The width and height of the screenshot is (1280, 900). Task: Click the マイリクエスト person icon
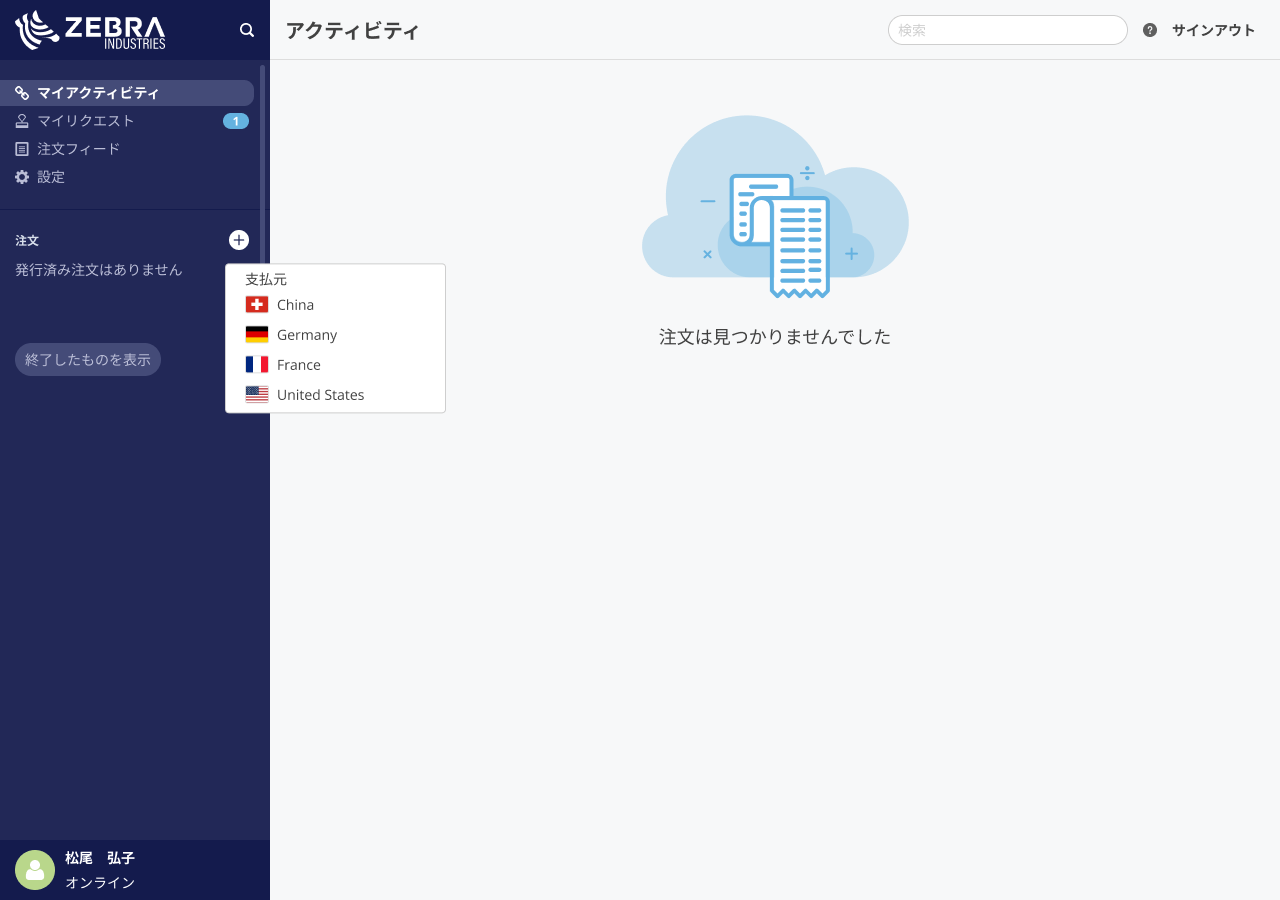coord(22,120)
